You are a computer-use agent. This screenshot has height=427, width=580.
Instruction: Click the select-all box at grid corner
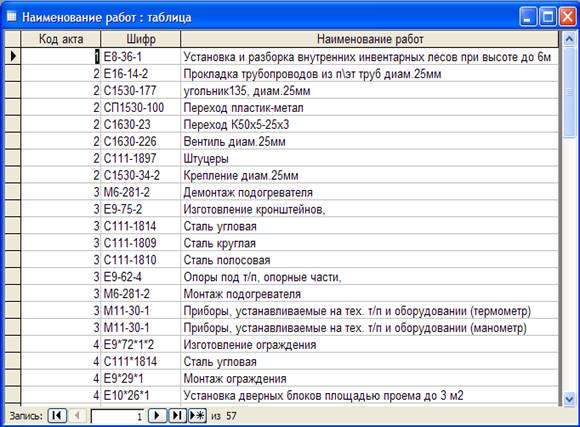[13, 39]
